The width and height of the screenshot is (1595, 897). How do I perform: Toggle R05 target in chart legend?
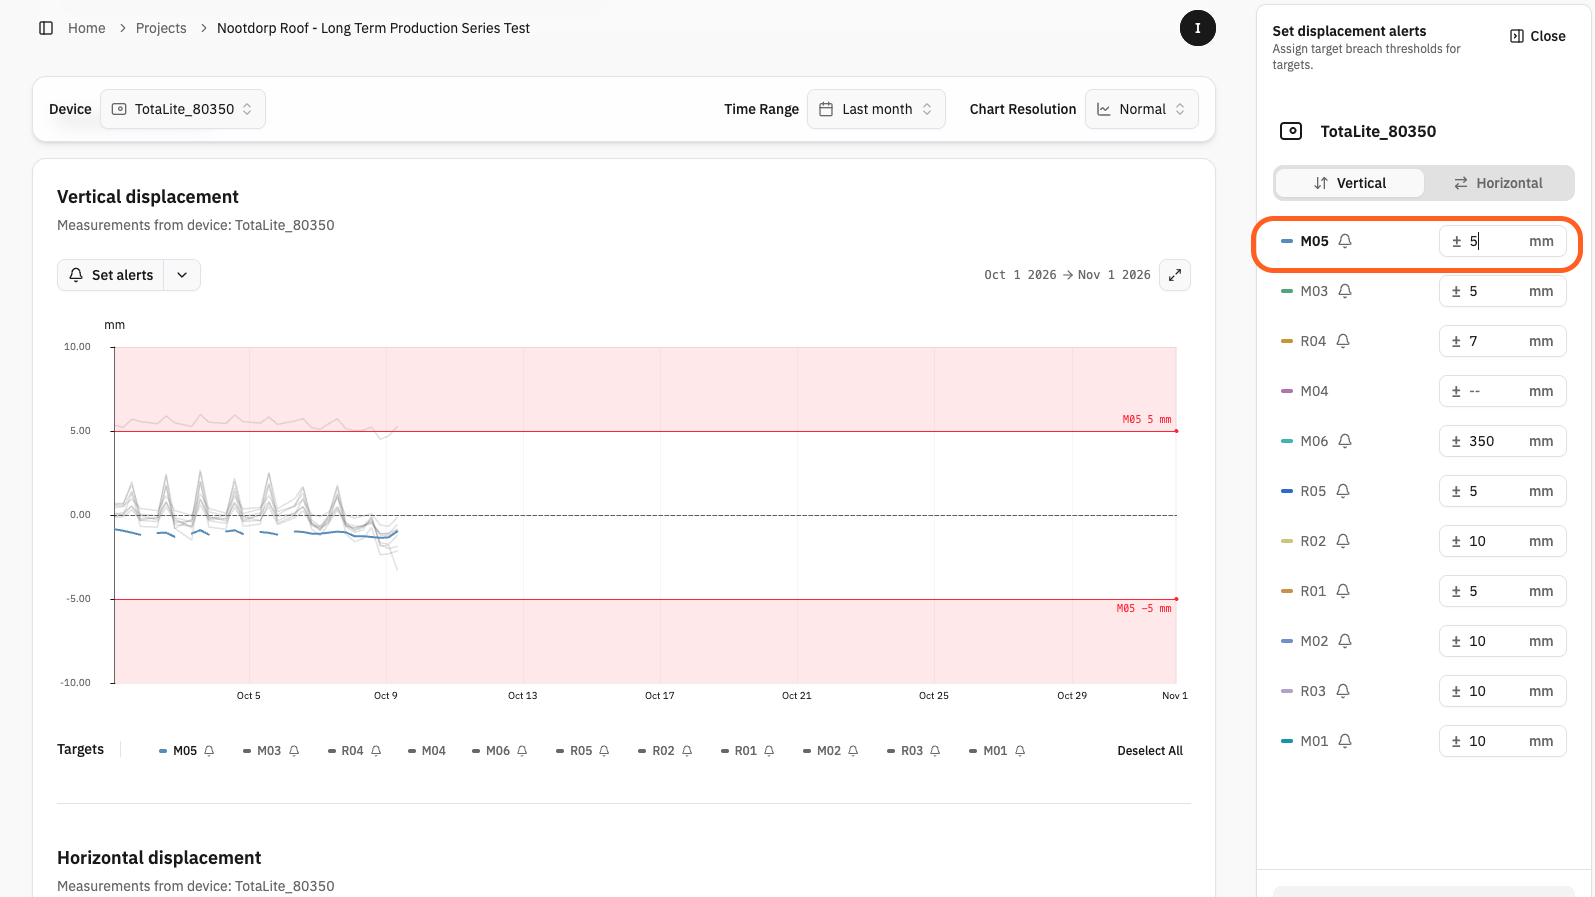click(x=583, y=751)
